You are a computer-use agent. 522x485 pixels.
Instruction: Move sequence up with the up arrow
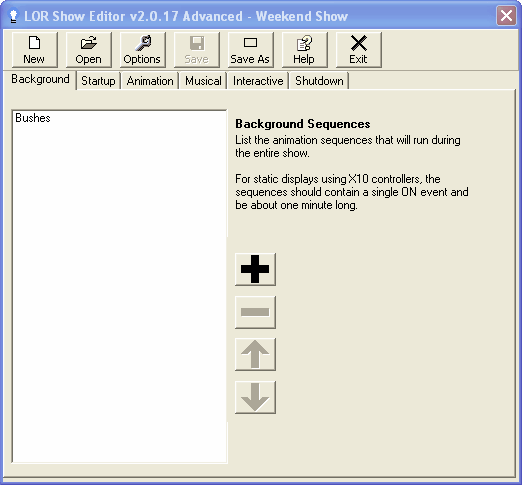[255, 354]
